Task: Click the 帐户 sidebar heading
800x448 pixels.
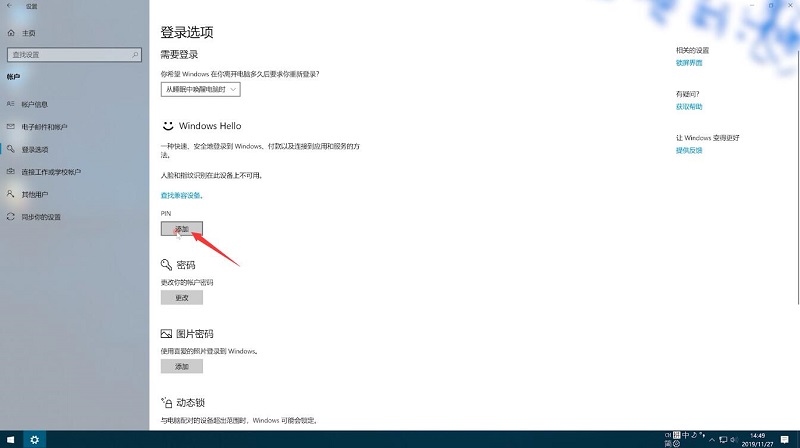Action: tap(13, 77)
